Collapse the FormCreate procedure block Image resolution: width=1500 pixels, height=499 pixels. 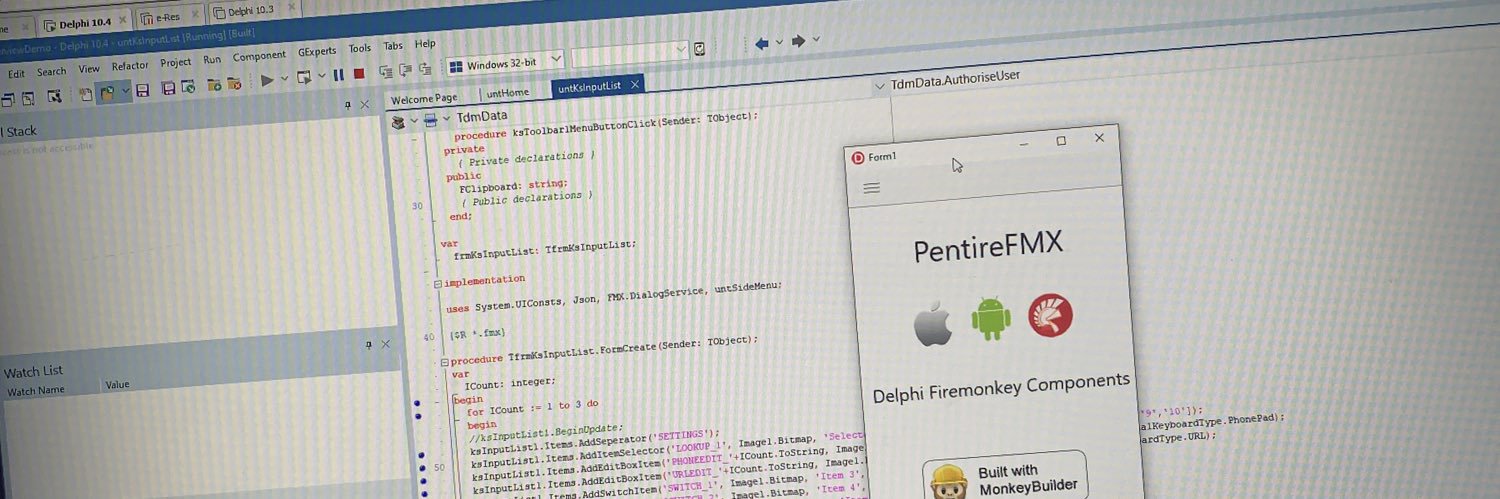[x=444, y=362]
